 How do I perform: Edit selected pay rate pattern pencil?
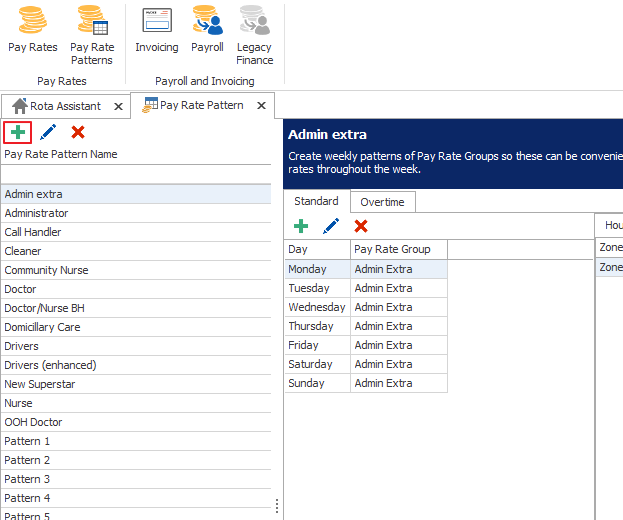pyautogui.click(x=48, y=132)
